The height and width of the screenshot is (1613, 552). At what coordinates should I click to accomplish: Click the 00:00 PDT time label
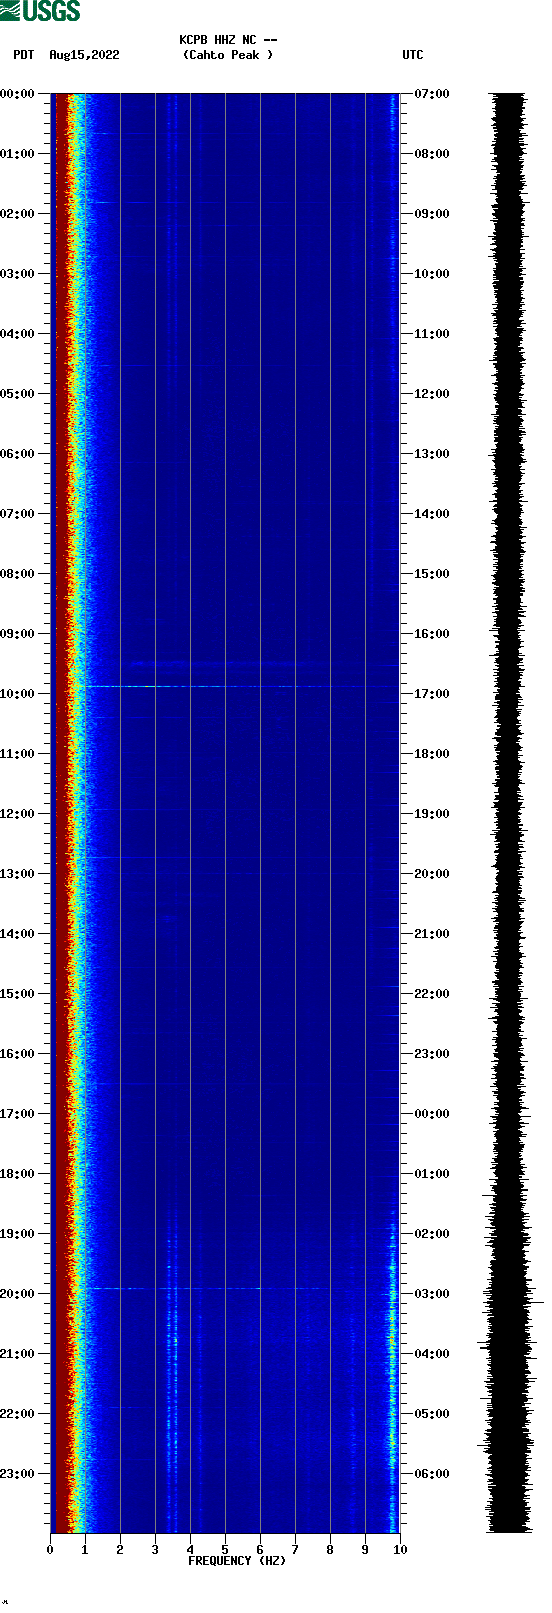coord(18,94)
